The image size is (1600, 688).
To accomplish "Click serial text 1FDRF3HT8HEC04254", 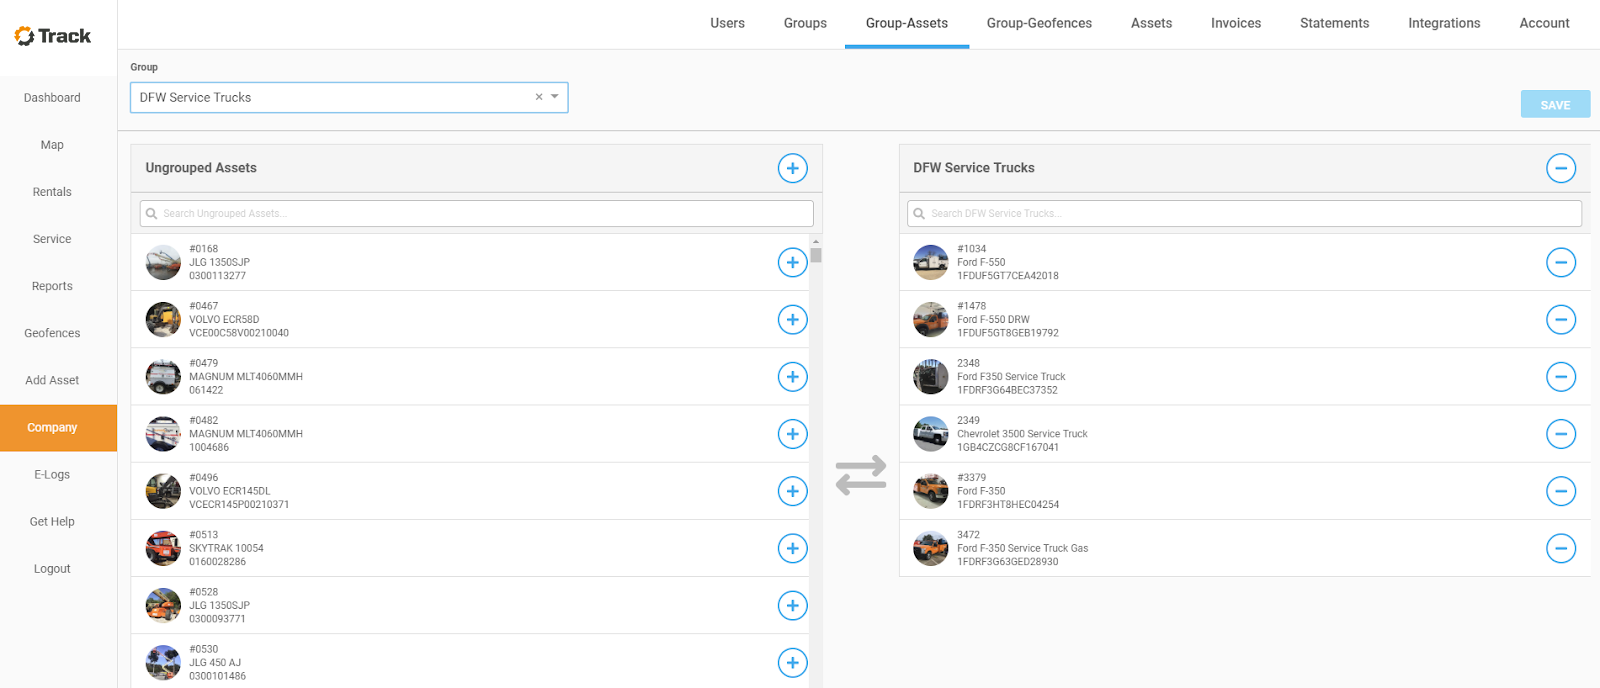I will (1008, 505).
